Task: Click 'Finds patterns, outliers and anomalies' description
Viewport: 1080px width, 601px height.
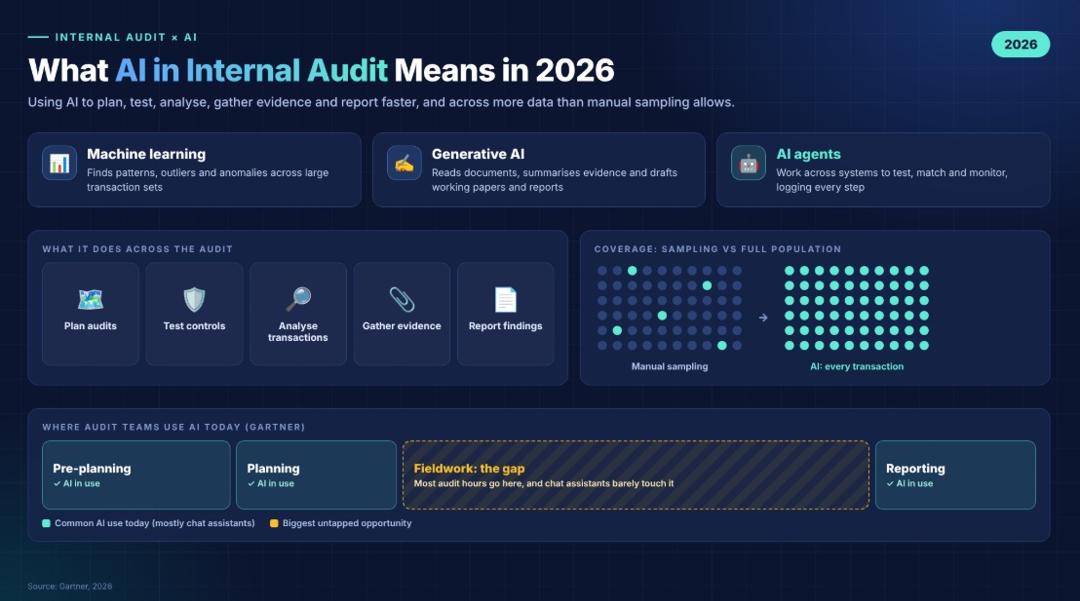Action: coord(207,180)
